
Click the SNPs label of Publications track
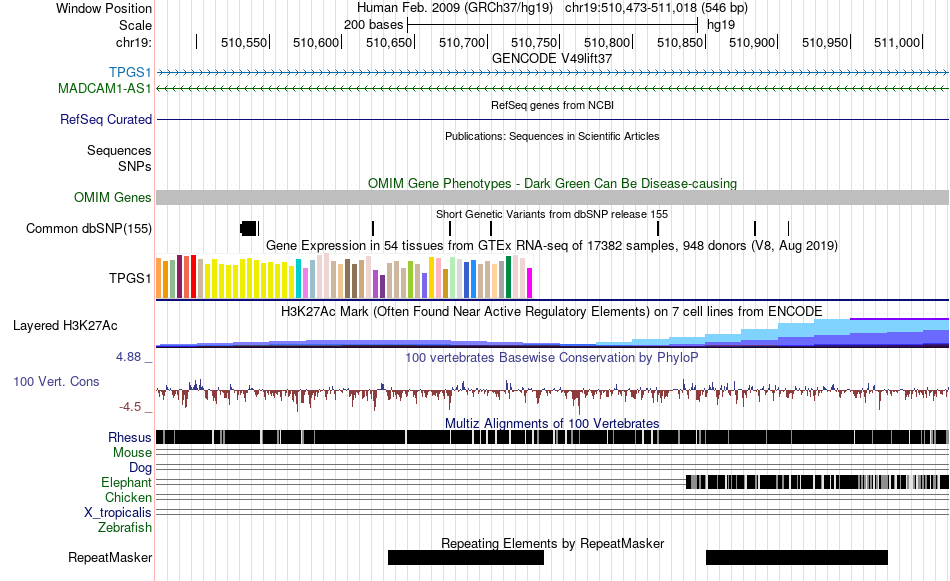135,166
